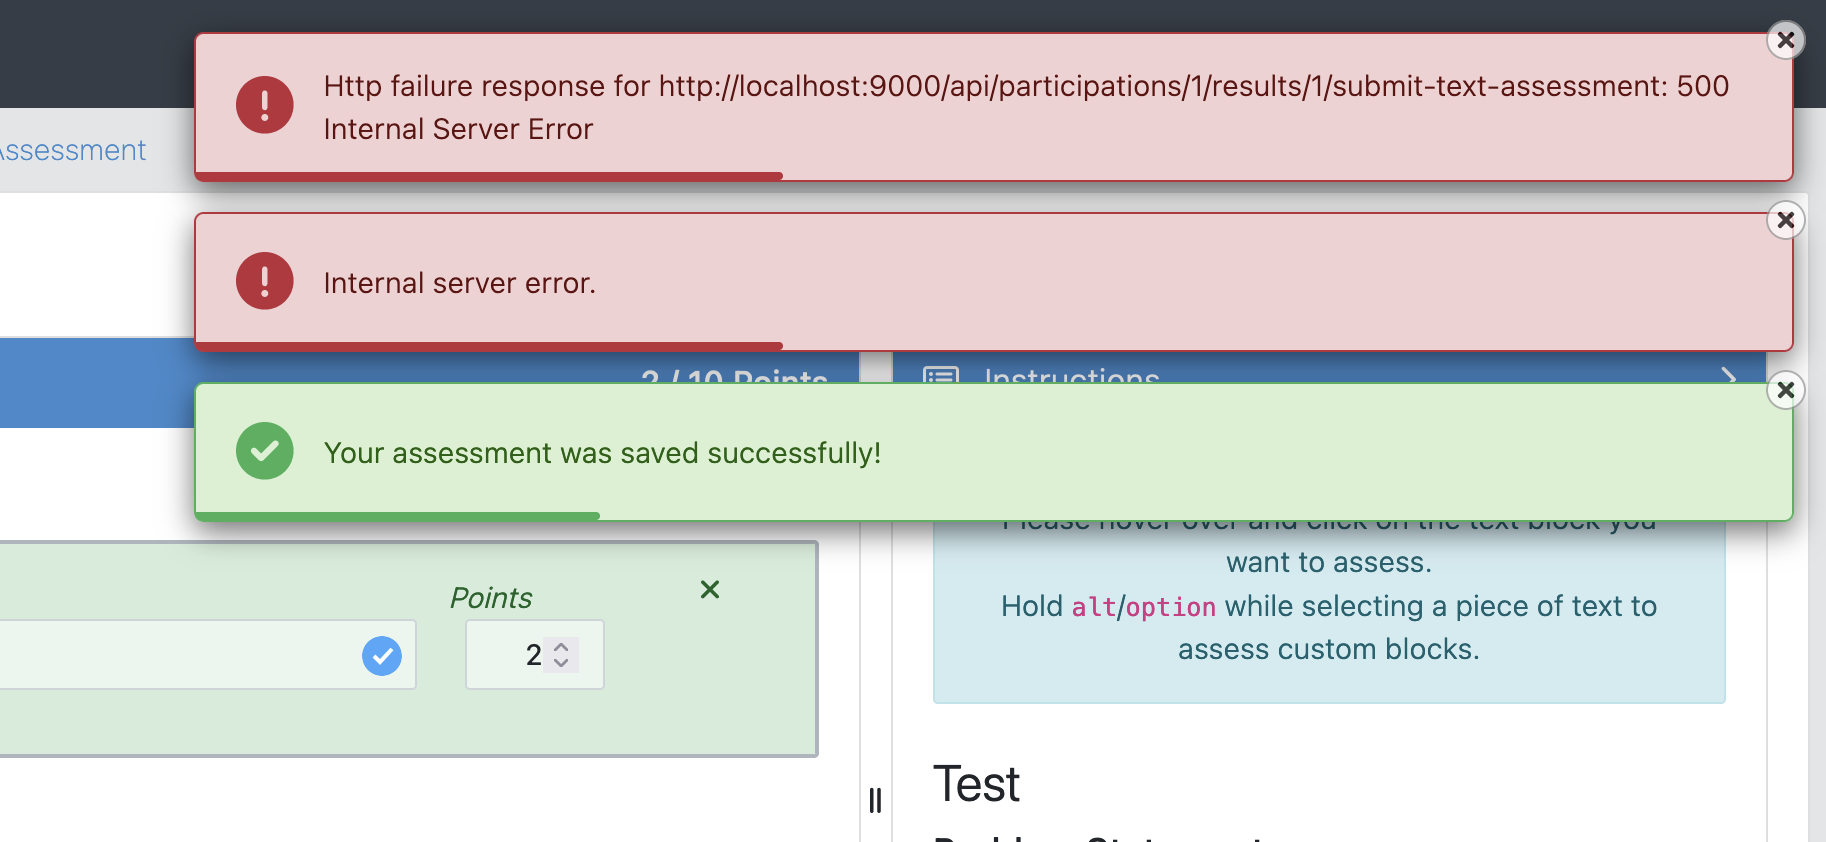1826x842 pixels.
Task: Open the Assessment tab
Action: click(71, 149)
